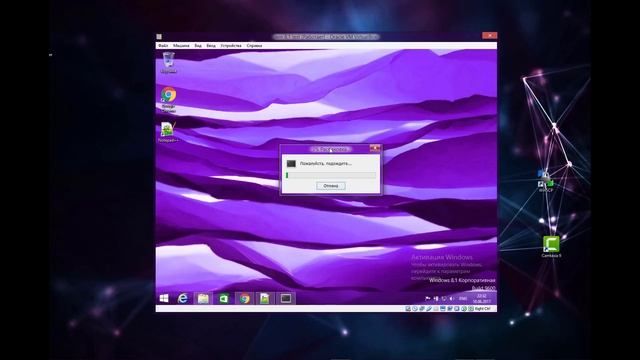The height and width of the screenshot is (360, 640).
Task: Open the guest Windows Start button
Action: [x=164, y=298]
